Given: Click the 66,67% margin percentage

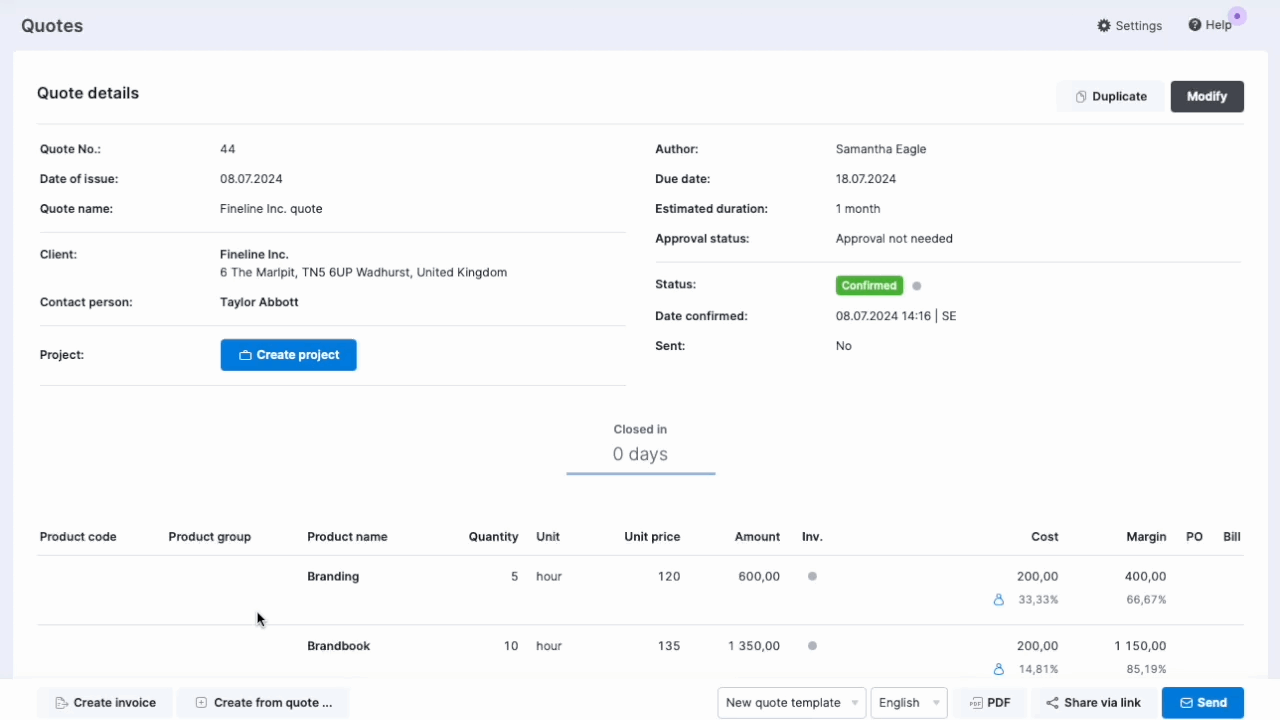Looking at the screenshot, I should pos(1147,600).
